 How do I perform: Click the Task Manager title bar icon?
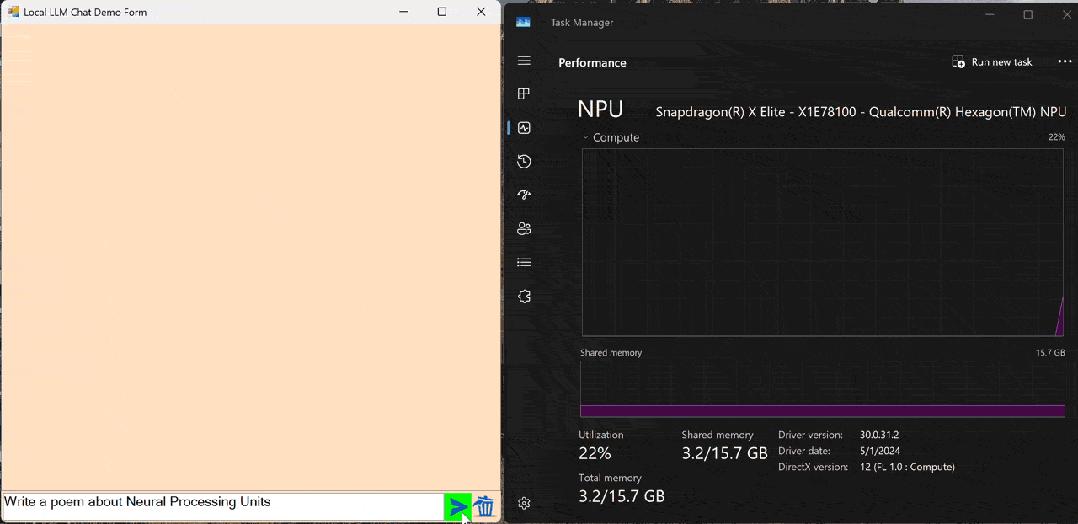point(523,22)
